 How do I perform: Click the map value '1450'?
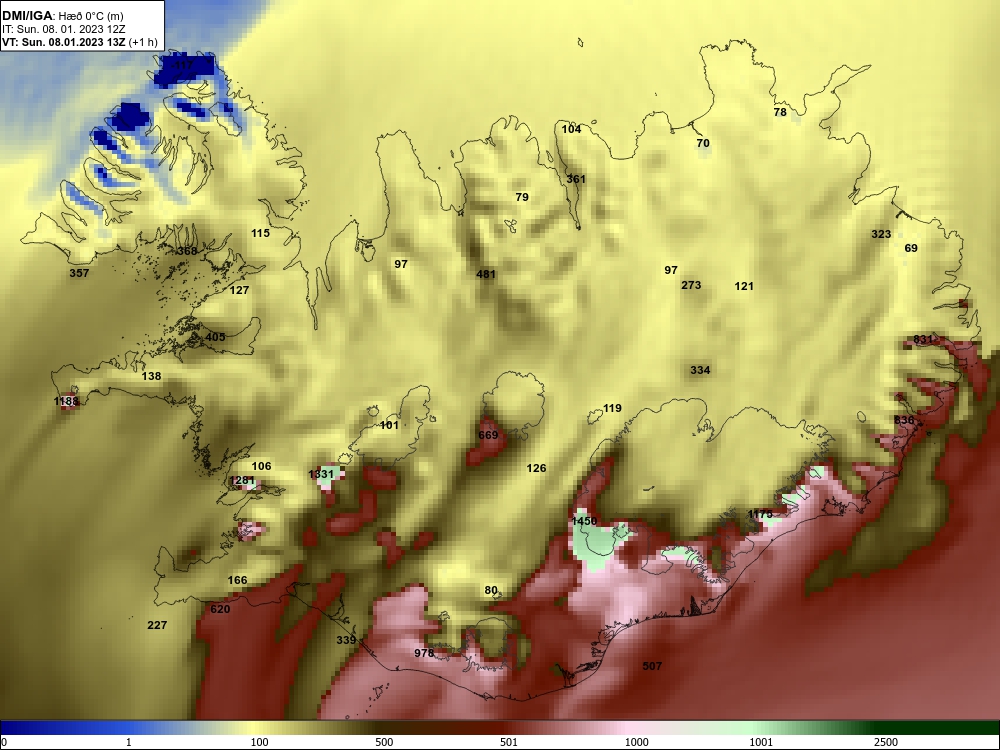(584, 521)
